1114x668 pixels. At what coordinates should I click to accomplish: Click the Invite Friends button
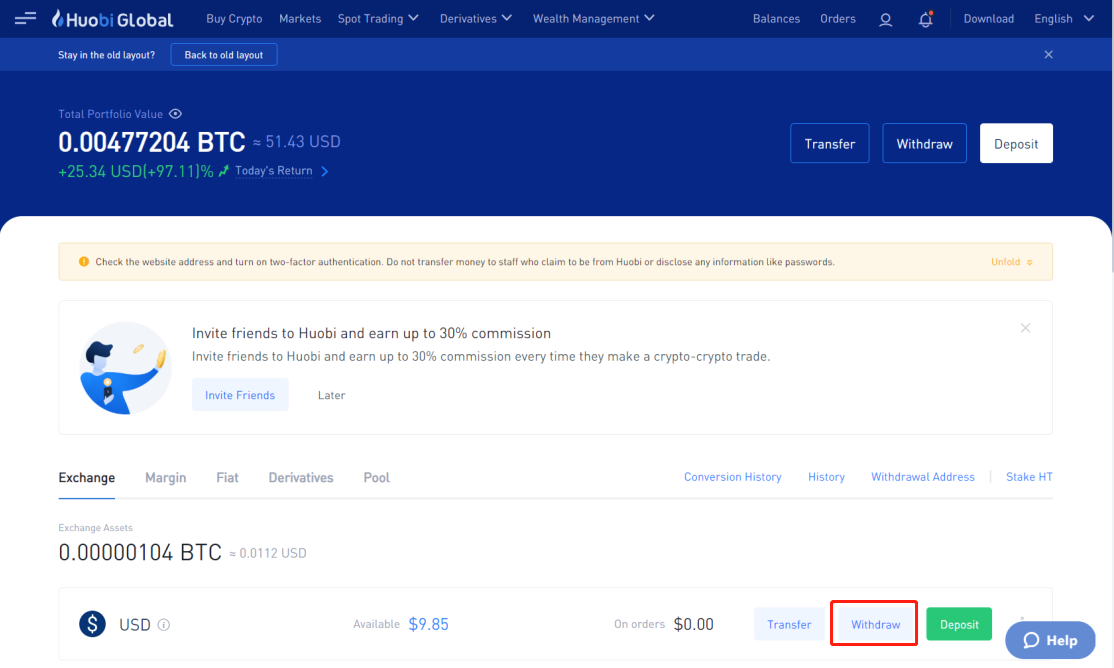pyautogui.click(x=240, y=395)
